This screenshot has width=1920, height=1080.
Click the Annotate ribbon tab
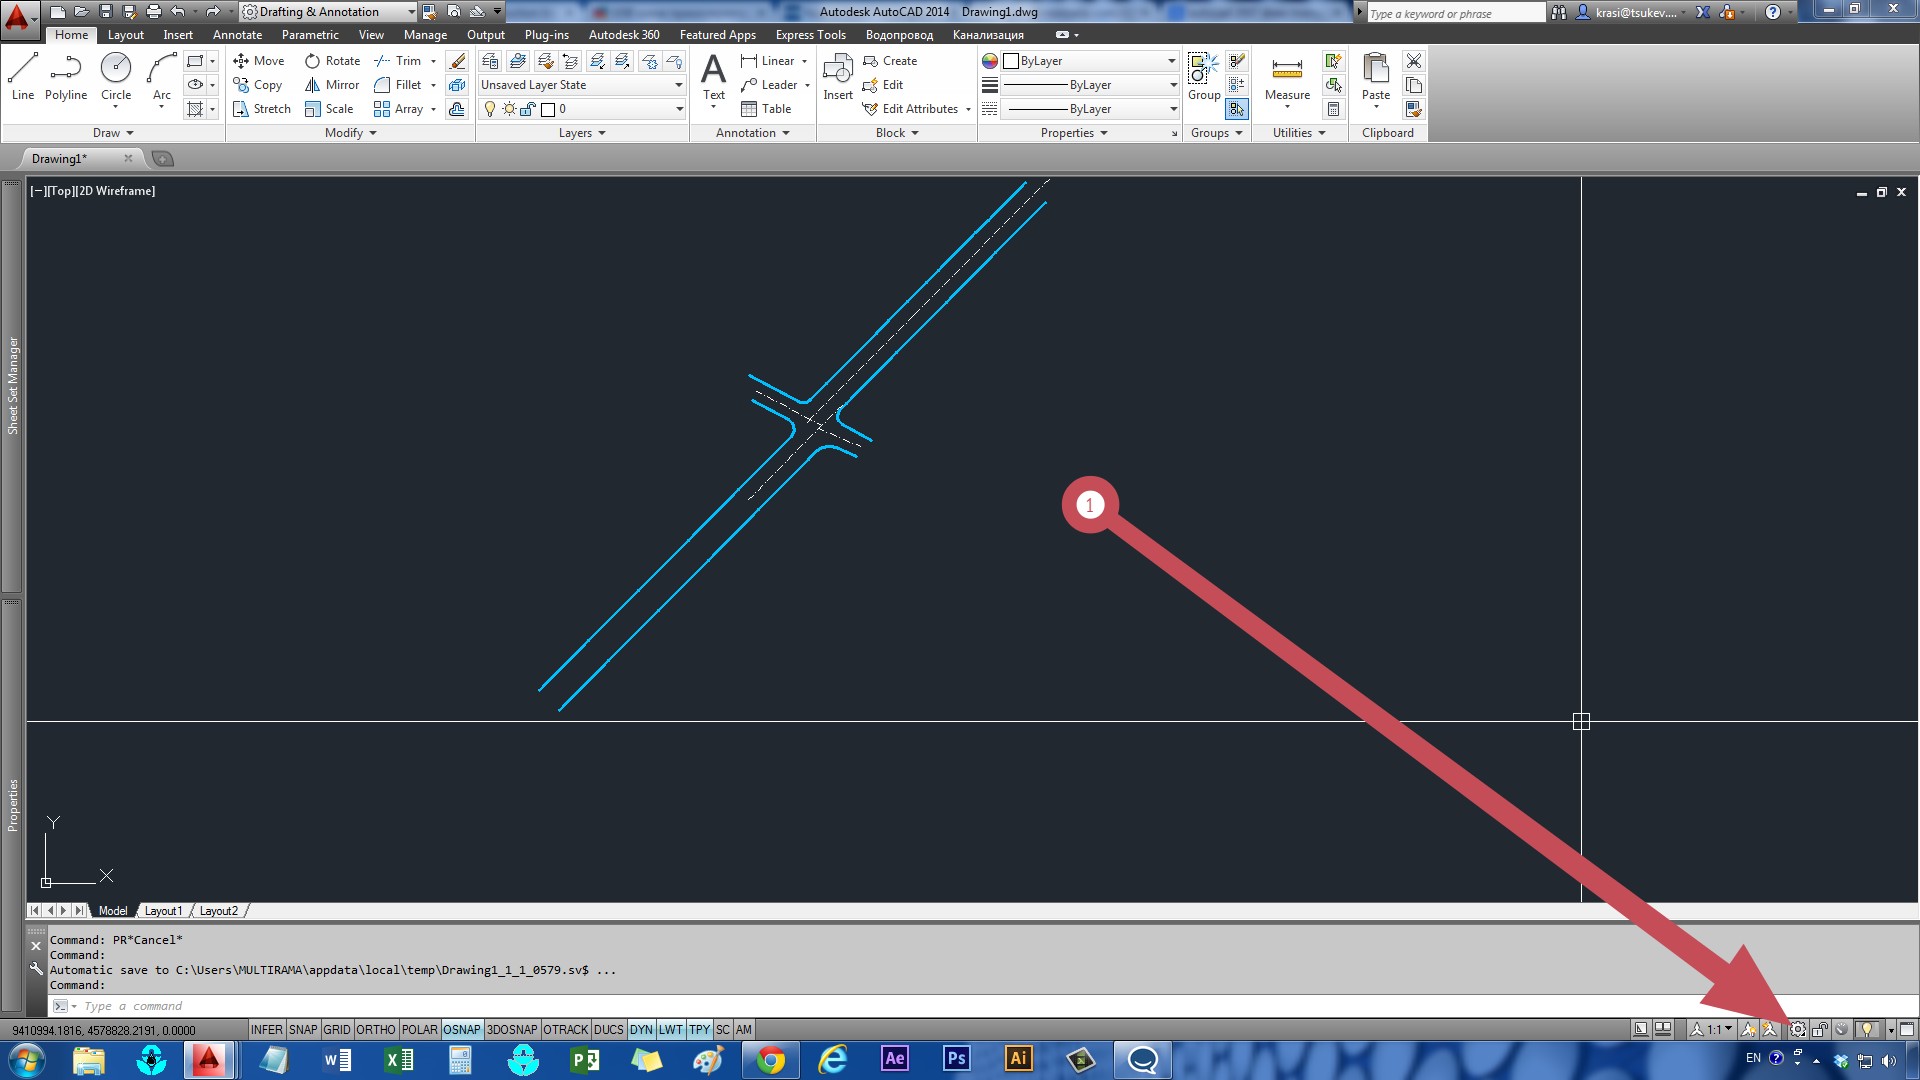[x=235, y=34]
